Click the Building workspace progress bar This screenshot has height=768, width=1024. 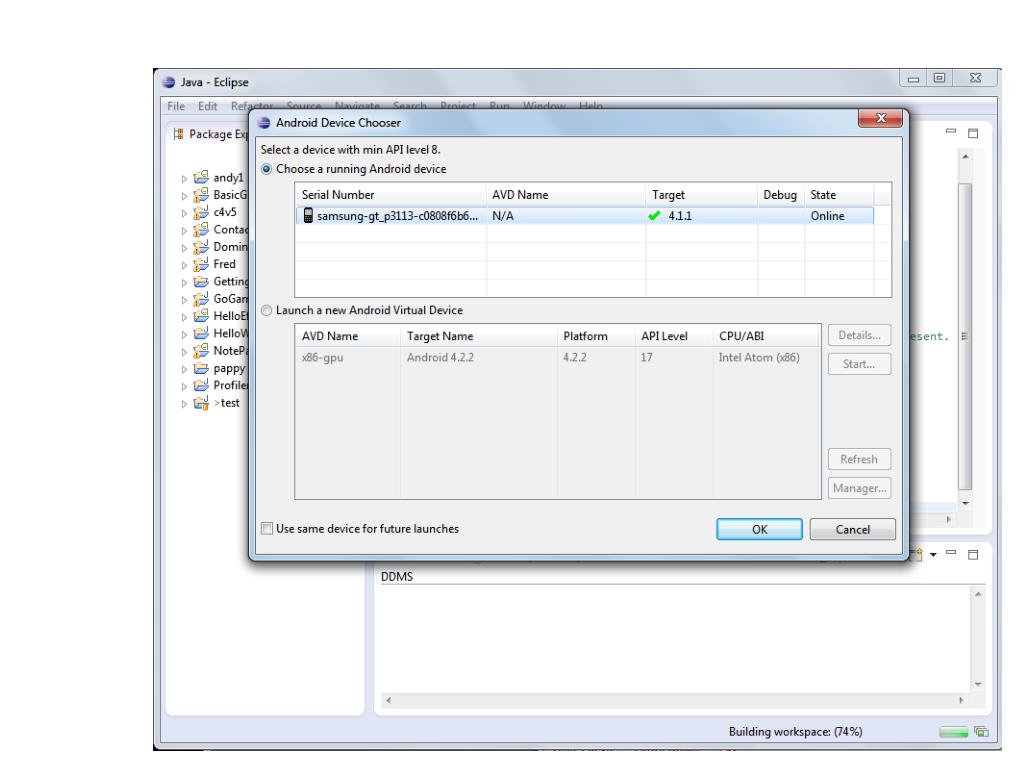coord(953,733)
